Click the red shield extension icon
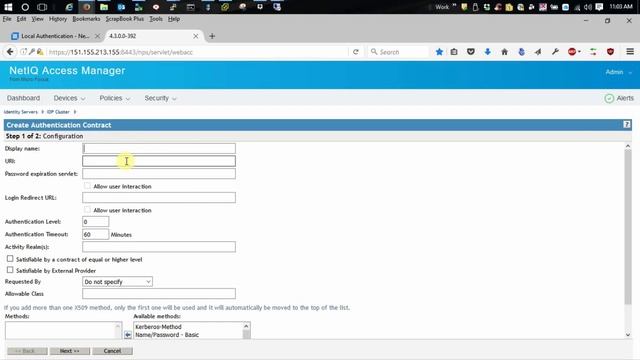Screen dimensions: 640x360 tap(610, 52)
